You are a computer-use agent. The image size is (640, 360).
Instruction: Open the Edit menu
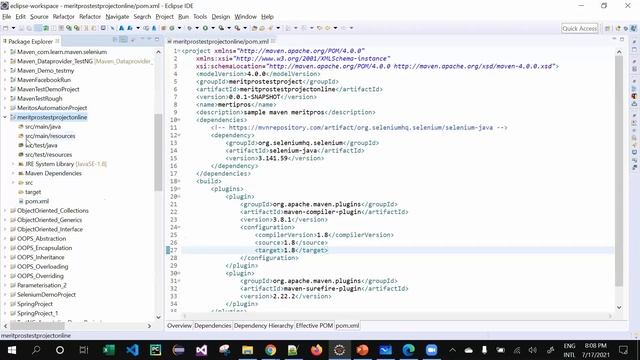tap(20, 17)
